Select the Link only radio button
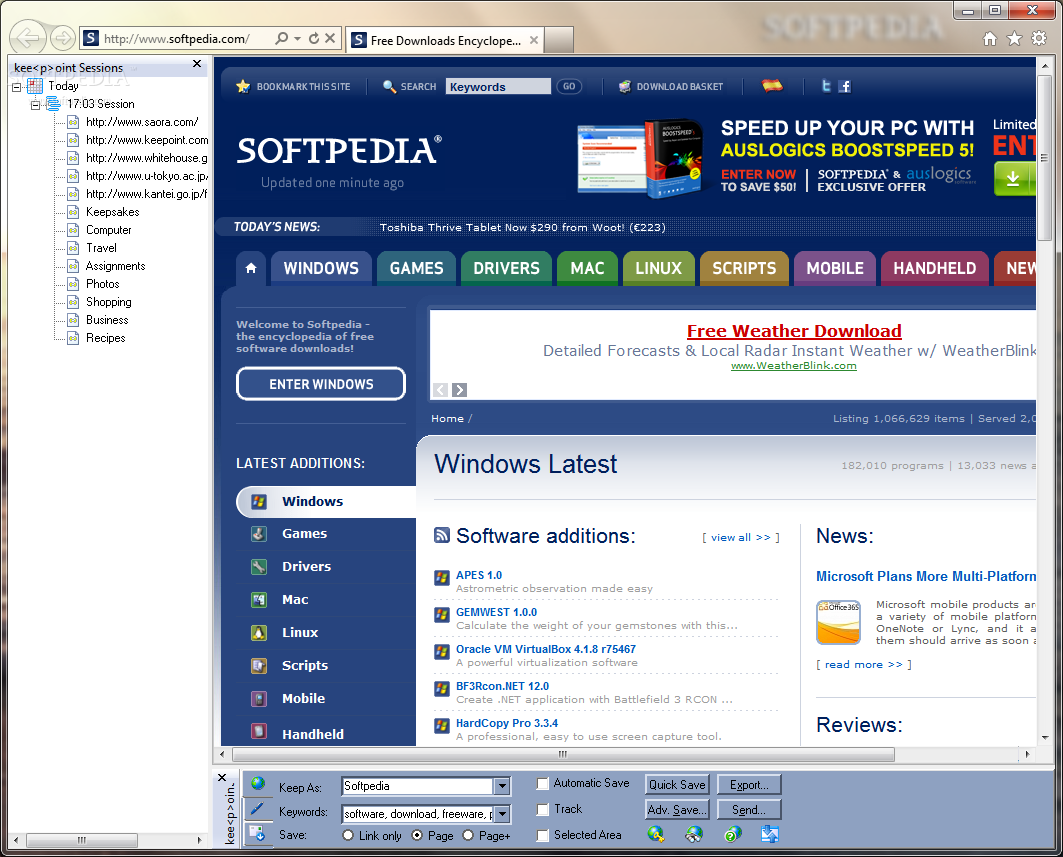 pyautogui.click(x=348, y=835)
